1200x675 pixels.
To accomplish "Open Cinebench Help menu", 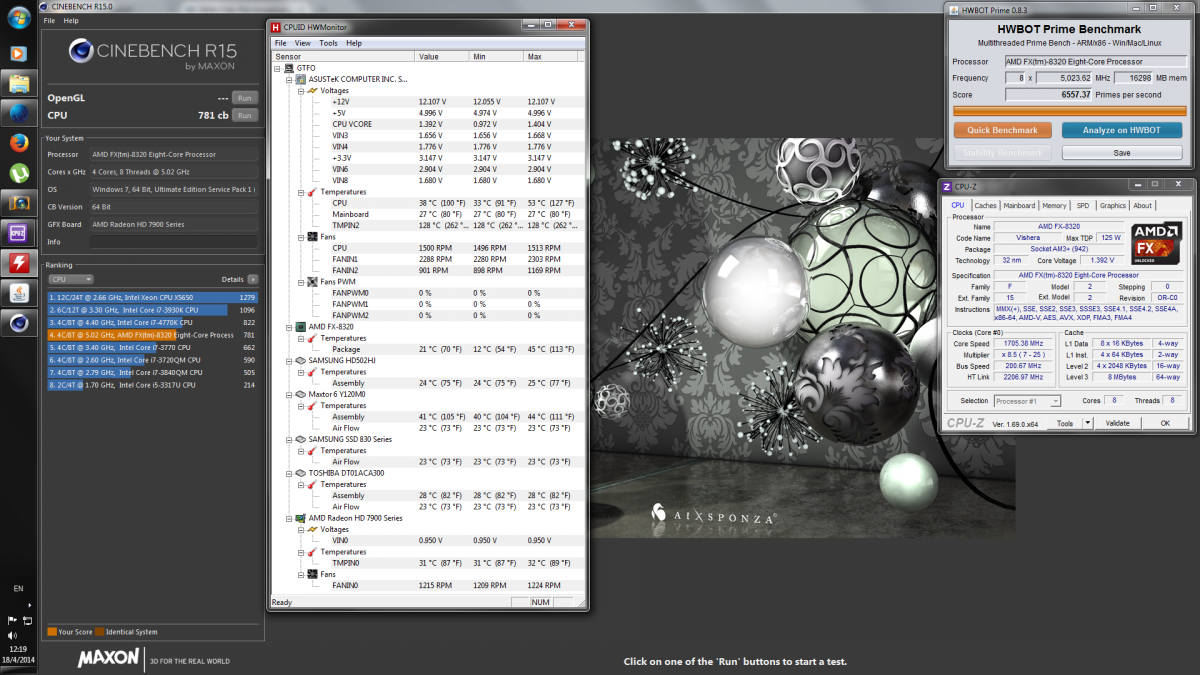I will click(71, 20).
